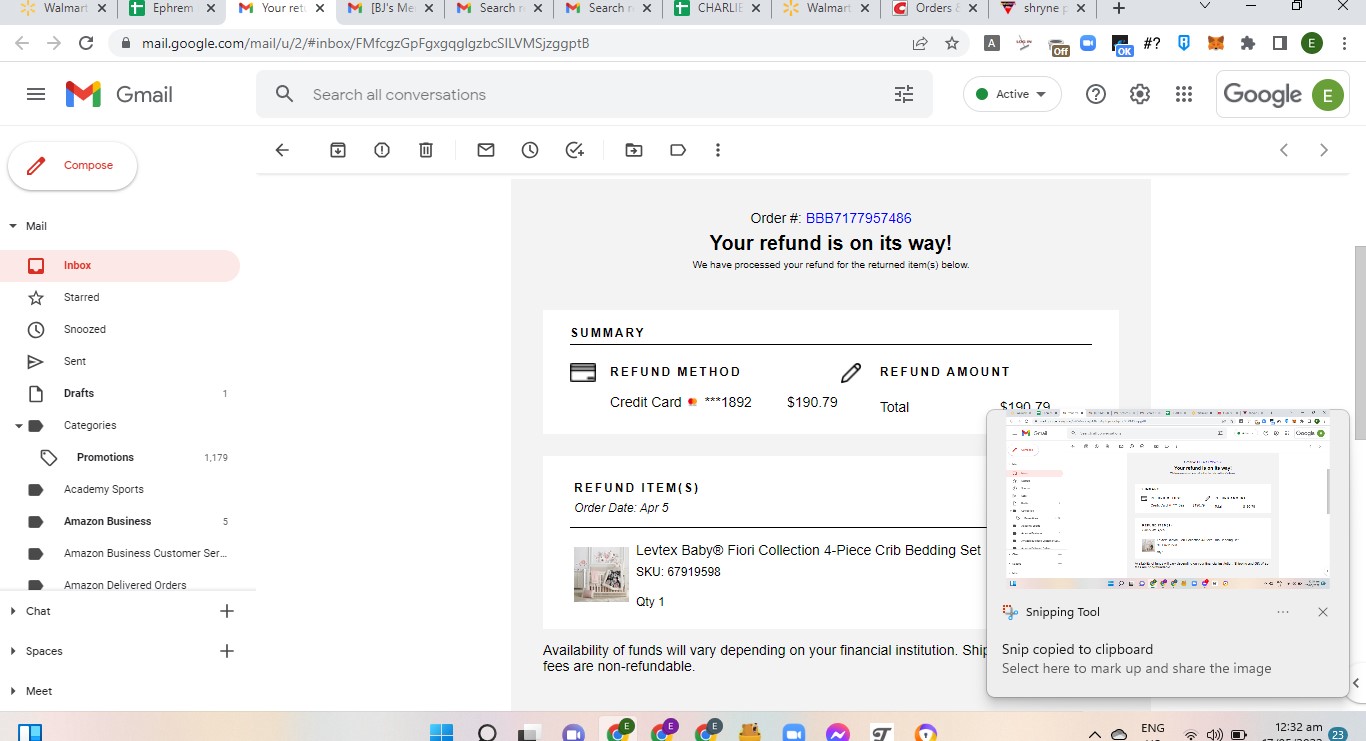Open the More options three-dot menu

[x=718, y=150]
